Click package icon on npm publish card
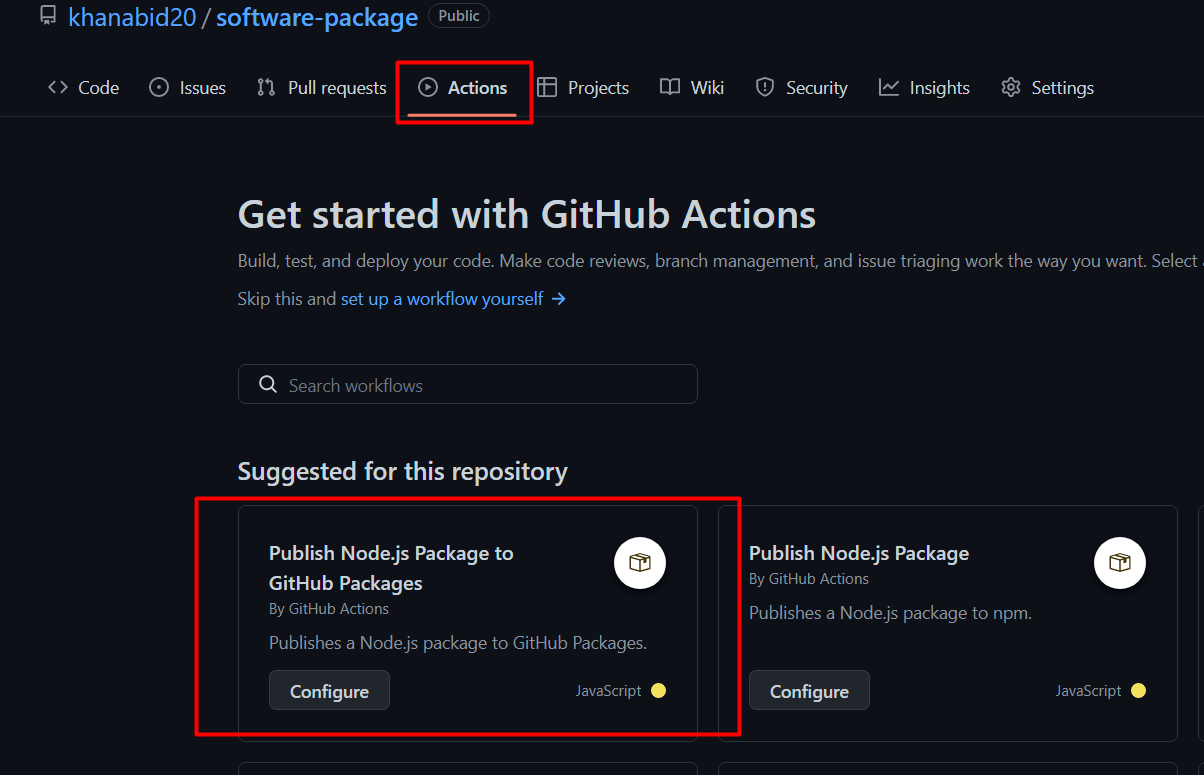1204x775 pixels. tap(1120, 563)
